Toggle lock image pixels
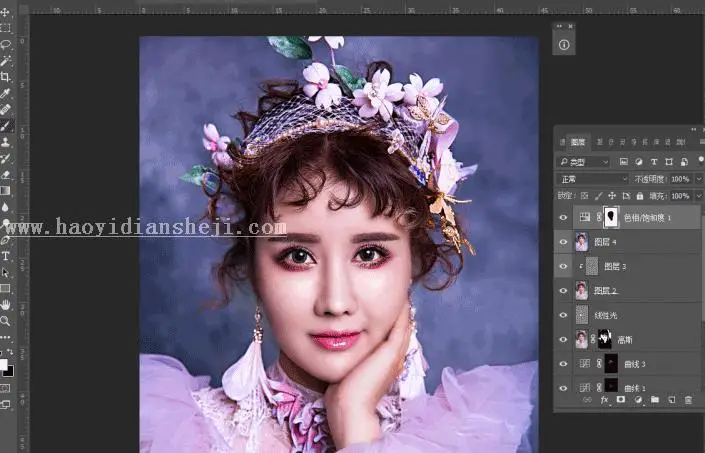705x453 pixels. (598, 196)
